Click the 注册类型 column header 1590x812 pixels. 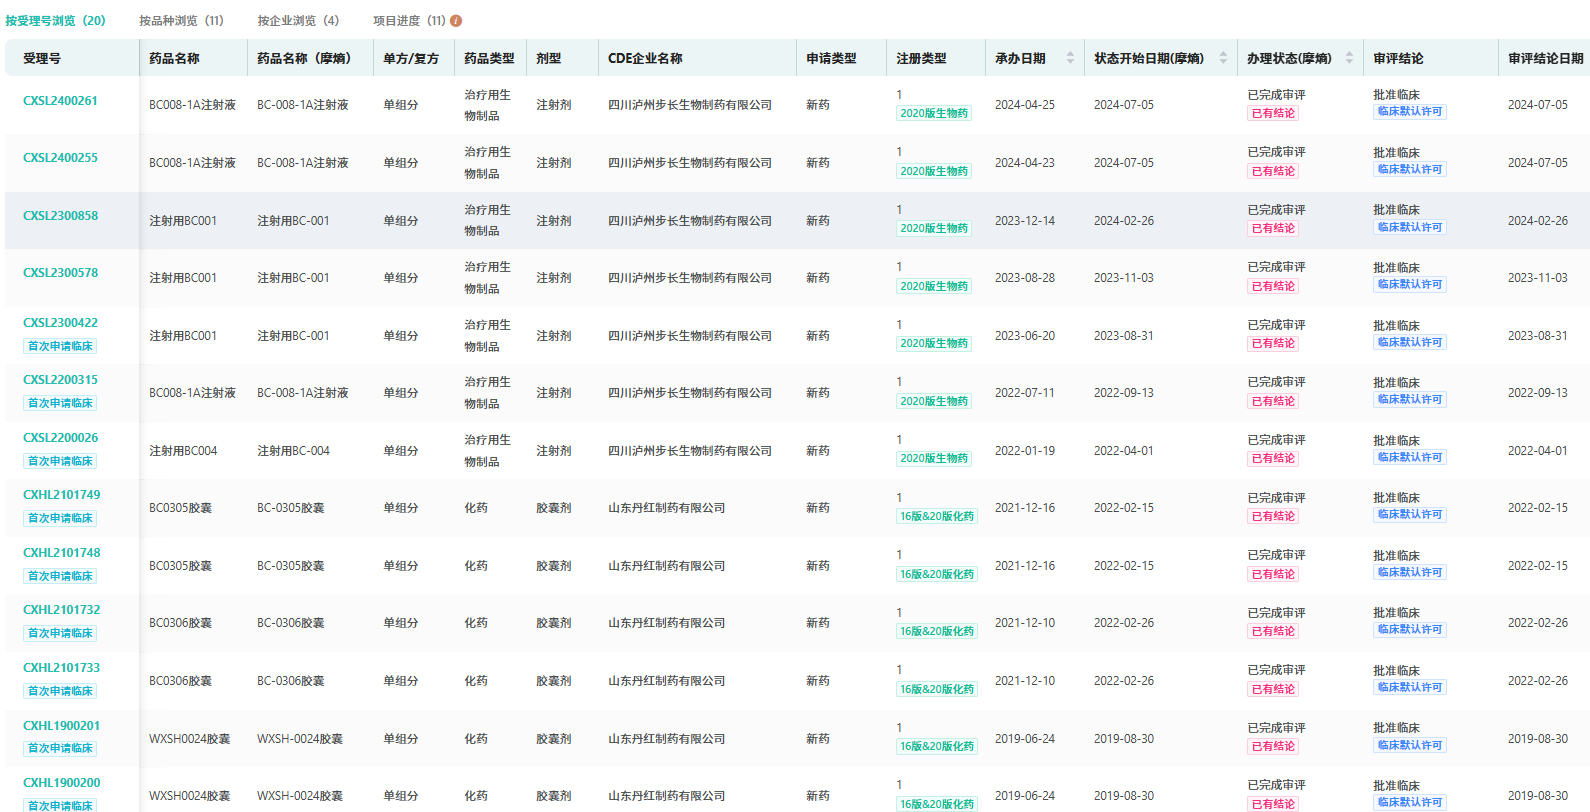[x=921, y=58]
